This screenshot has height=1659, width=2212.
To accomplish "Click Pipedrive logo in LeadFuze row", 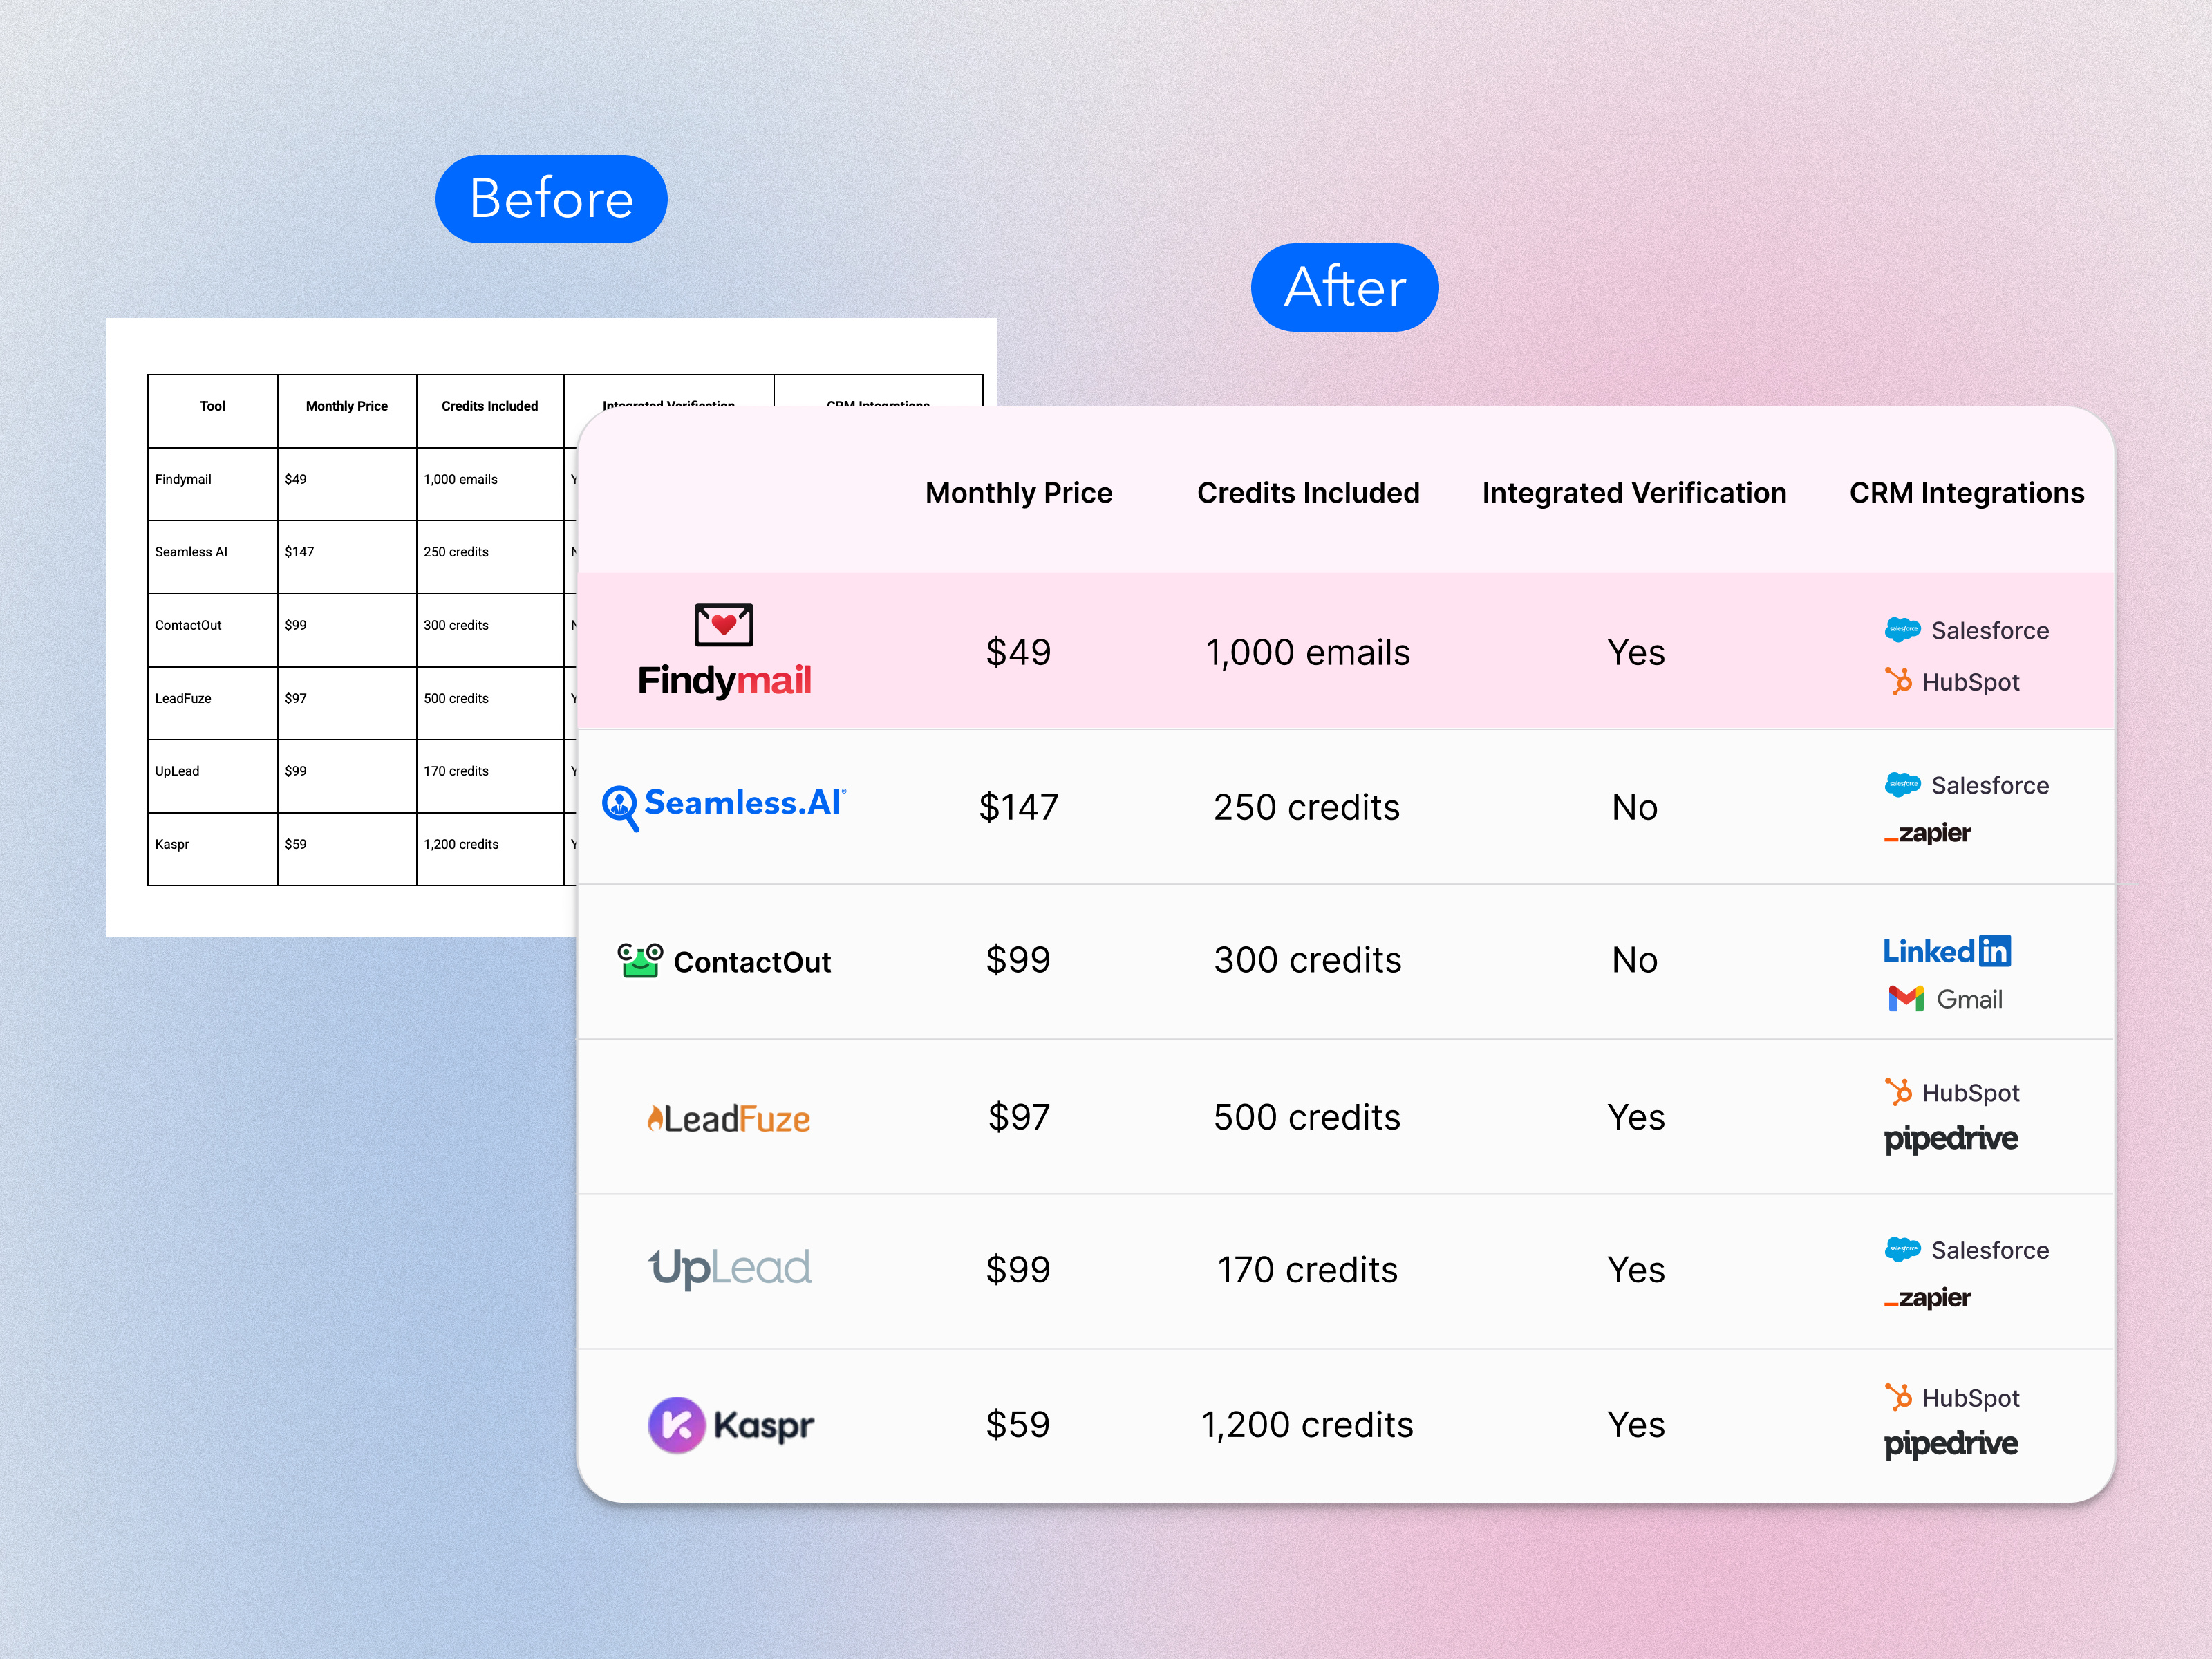I will pyautogui.click(x=1951, y=1139).
